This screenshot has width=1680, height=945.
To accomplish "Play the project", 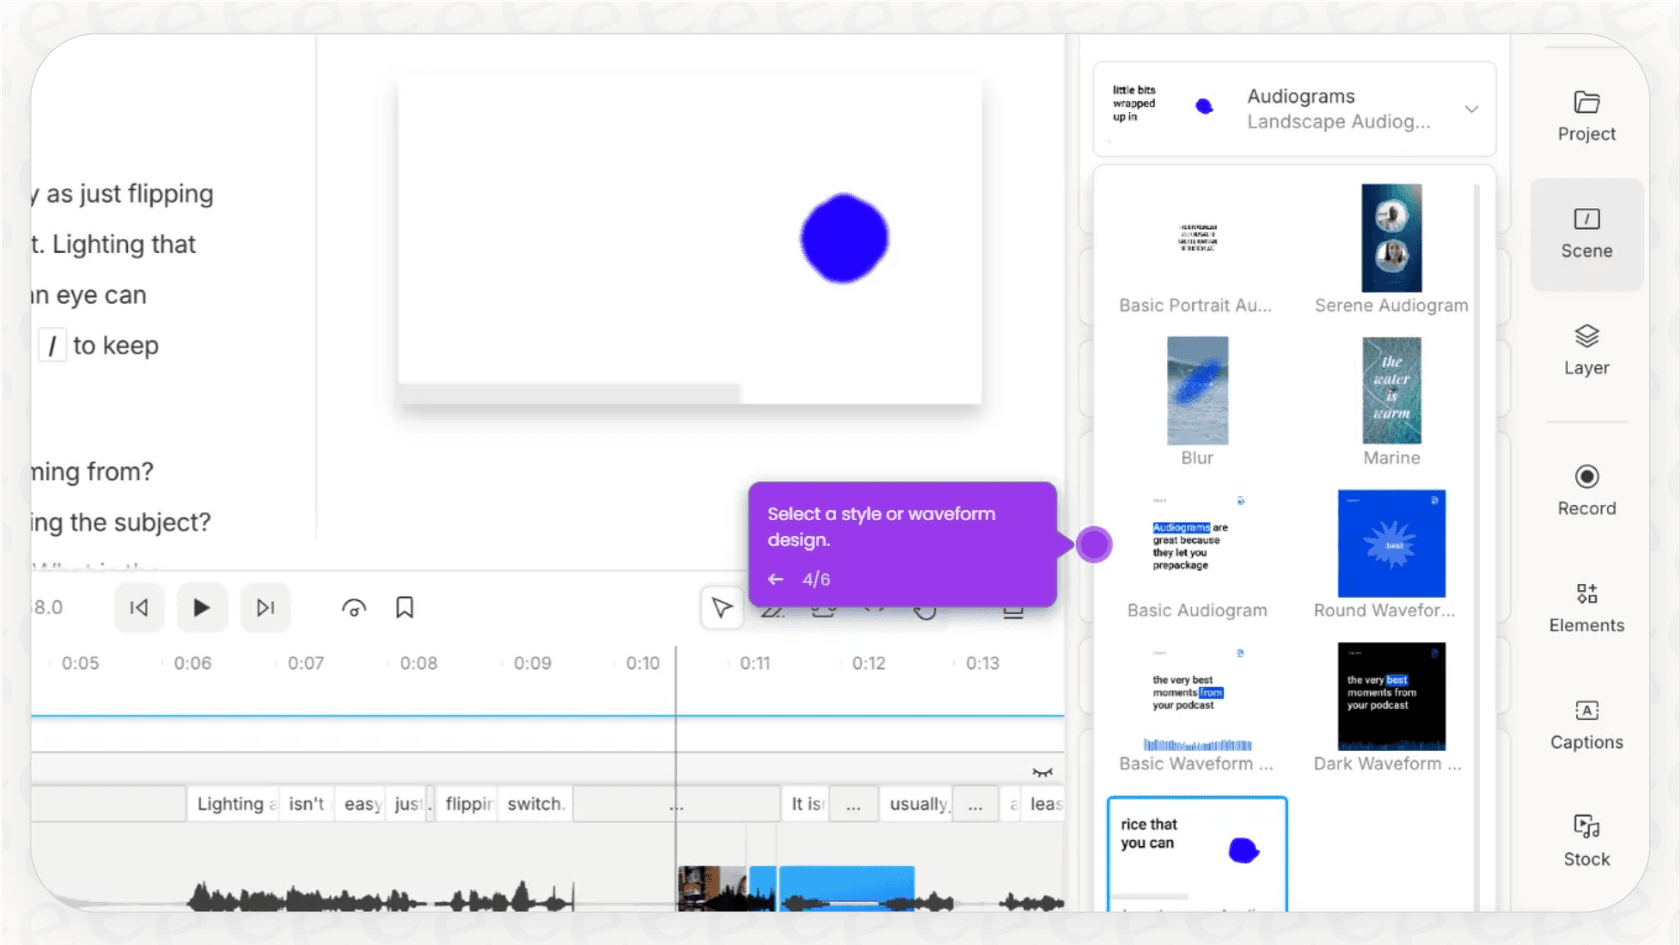I will 202,607.
